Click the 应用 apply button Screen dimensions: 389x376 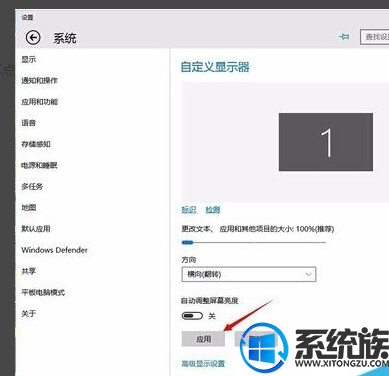[203, 339]
